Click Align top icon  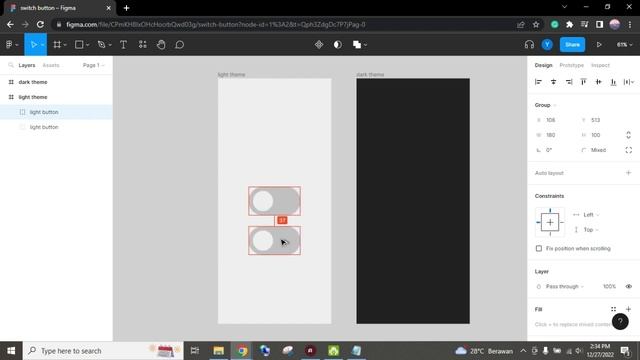coord(584,82)
